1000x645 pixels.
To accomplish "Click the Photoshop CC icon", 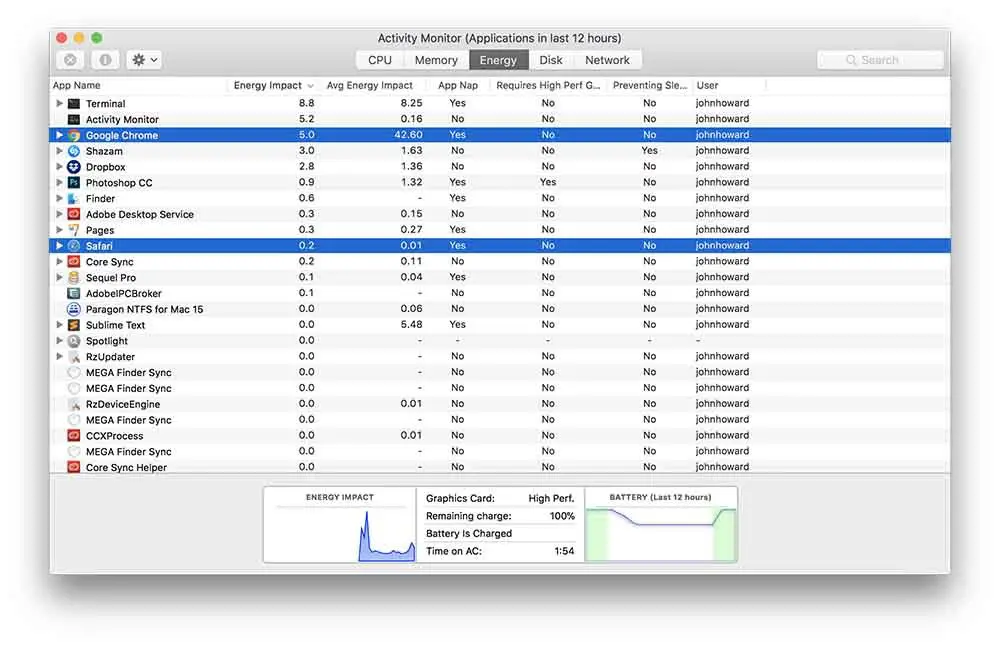I will point(74,182).
